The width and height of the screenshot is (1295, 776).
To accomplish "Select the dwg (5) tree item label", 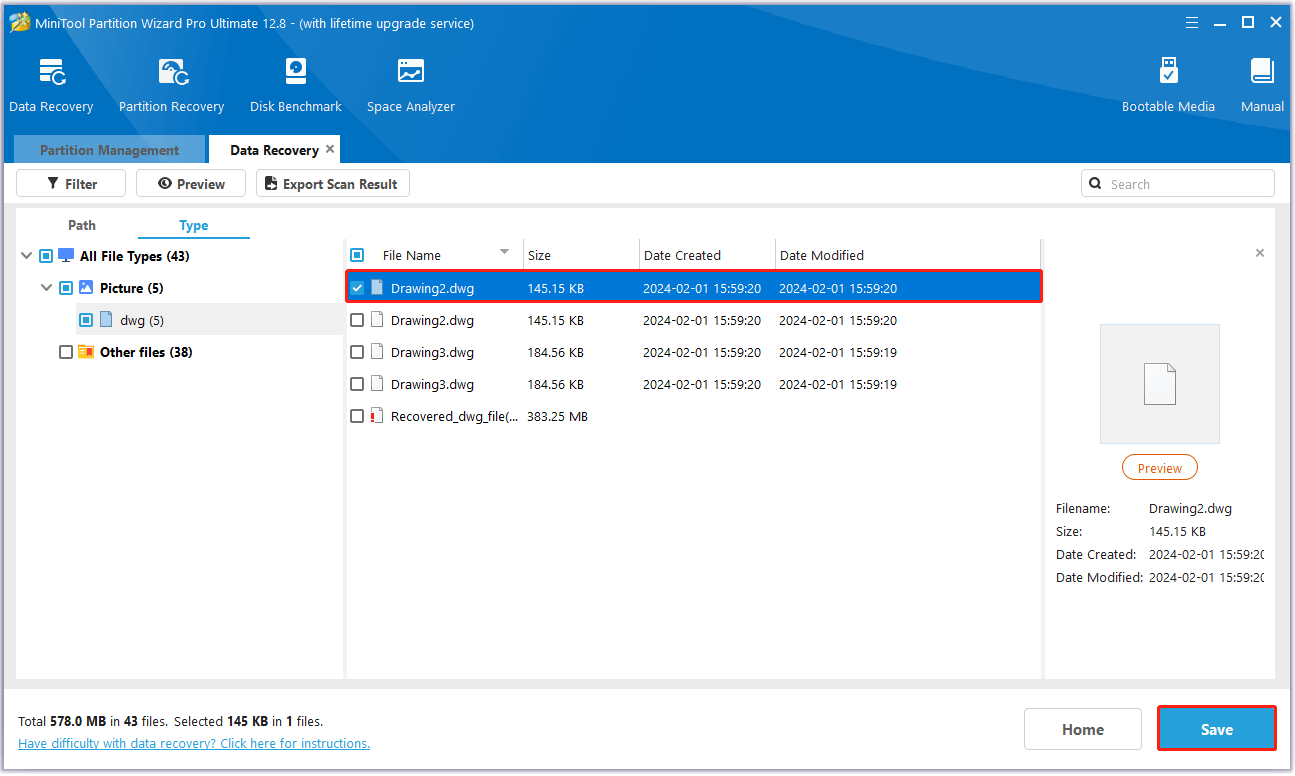I will 142,320.
